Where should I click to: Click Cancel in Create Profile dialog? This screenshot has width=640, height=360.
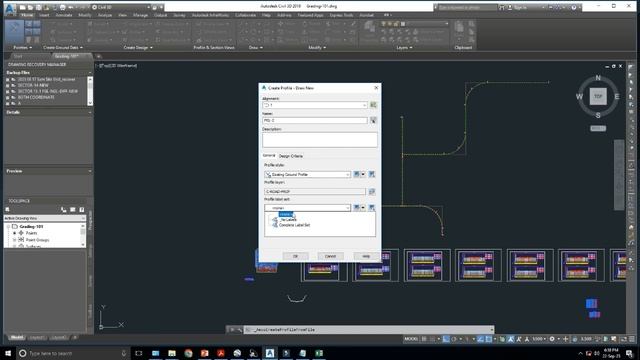tap(330, 256)
